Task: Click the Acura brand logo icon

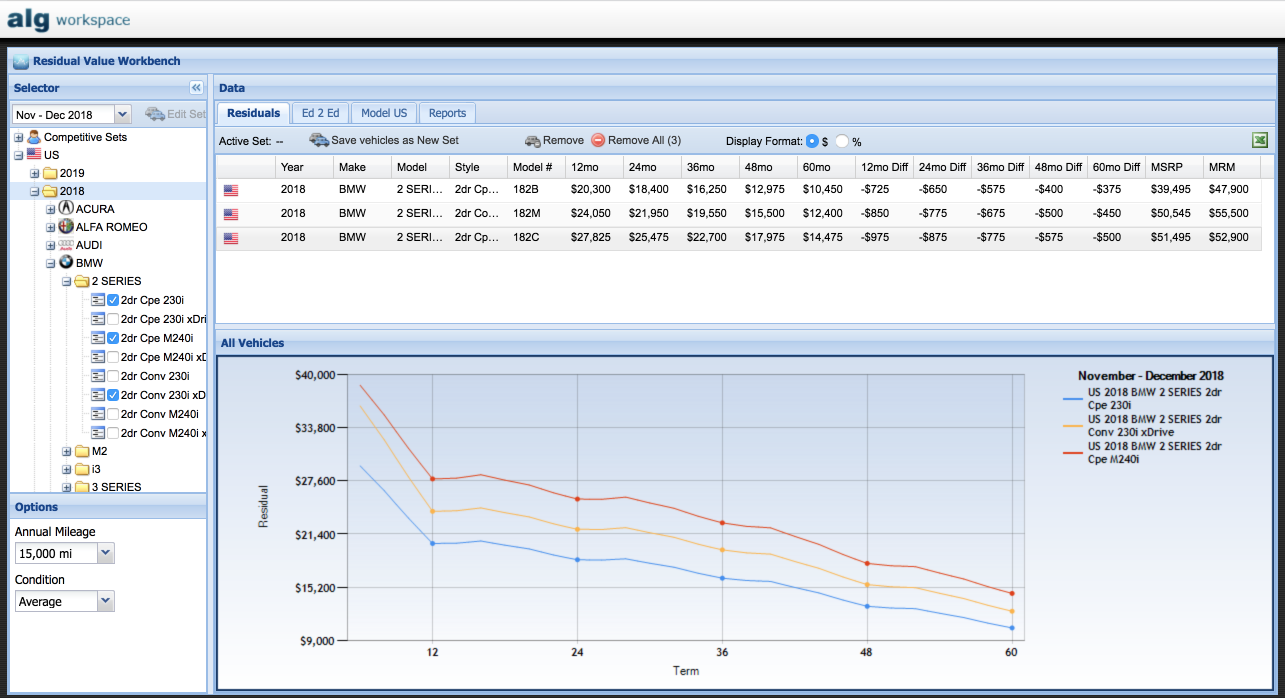Action: pos(67,209)
